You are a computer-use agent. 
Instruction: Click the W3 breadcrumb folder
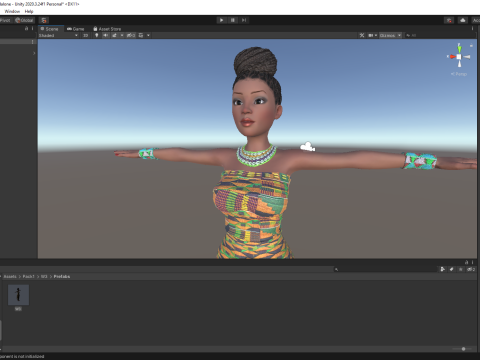coord(44,277)
